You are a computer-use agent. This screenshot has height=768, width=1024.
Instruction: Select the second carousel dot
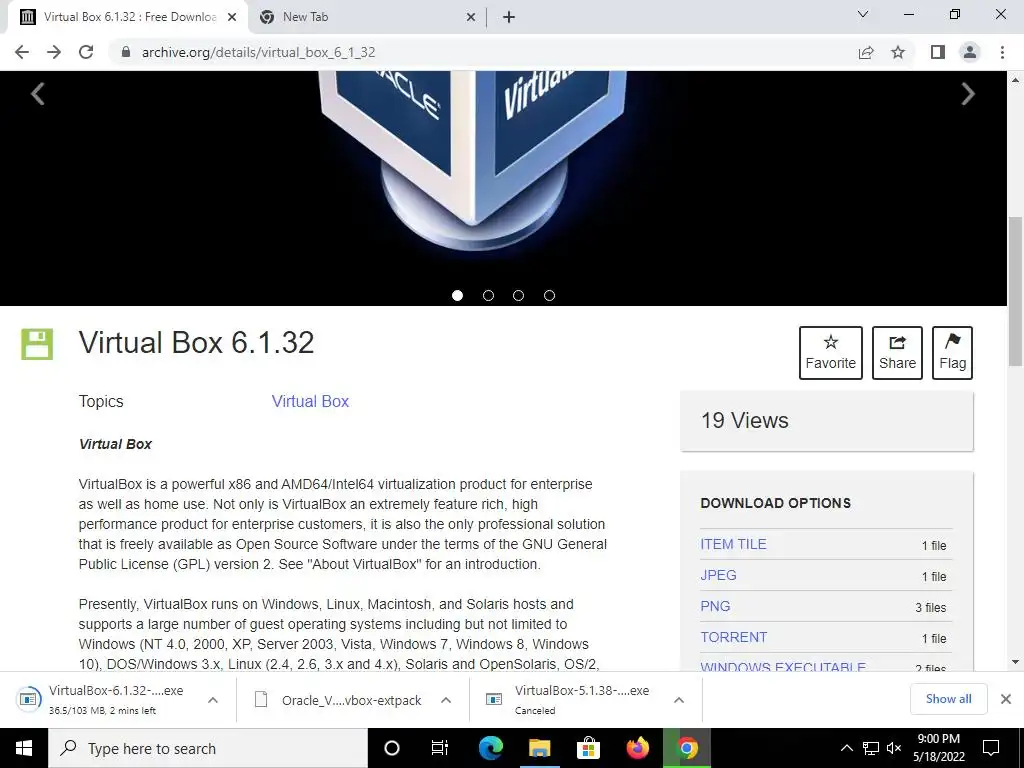pos(488,295)
